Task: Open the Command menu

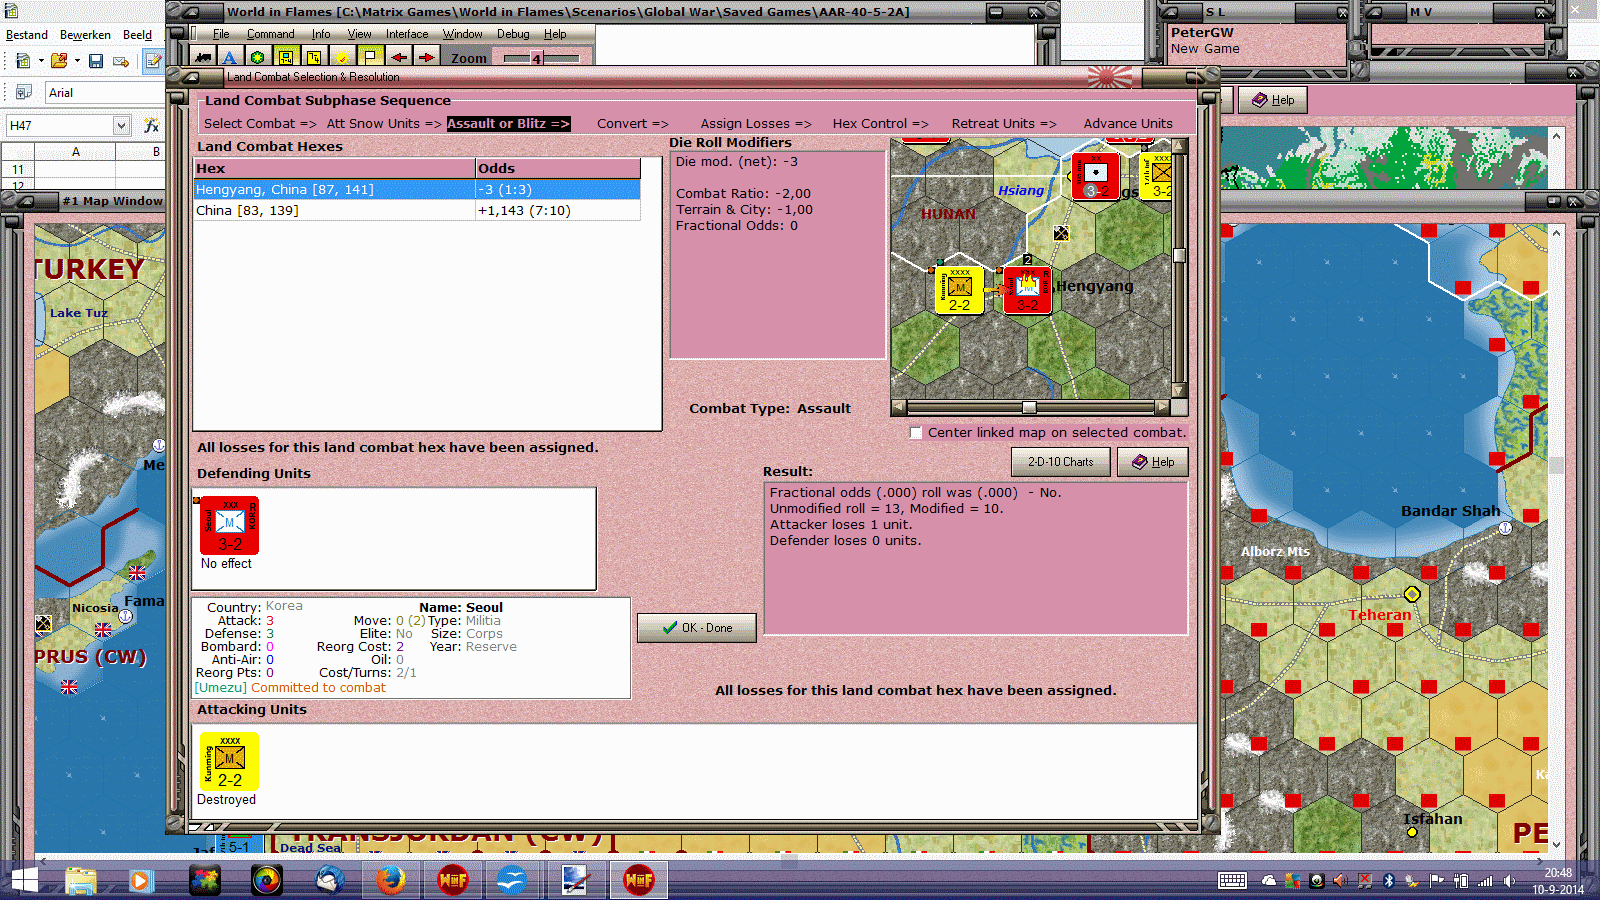Action: click(x=270, y=34)
